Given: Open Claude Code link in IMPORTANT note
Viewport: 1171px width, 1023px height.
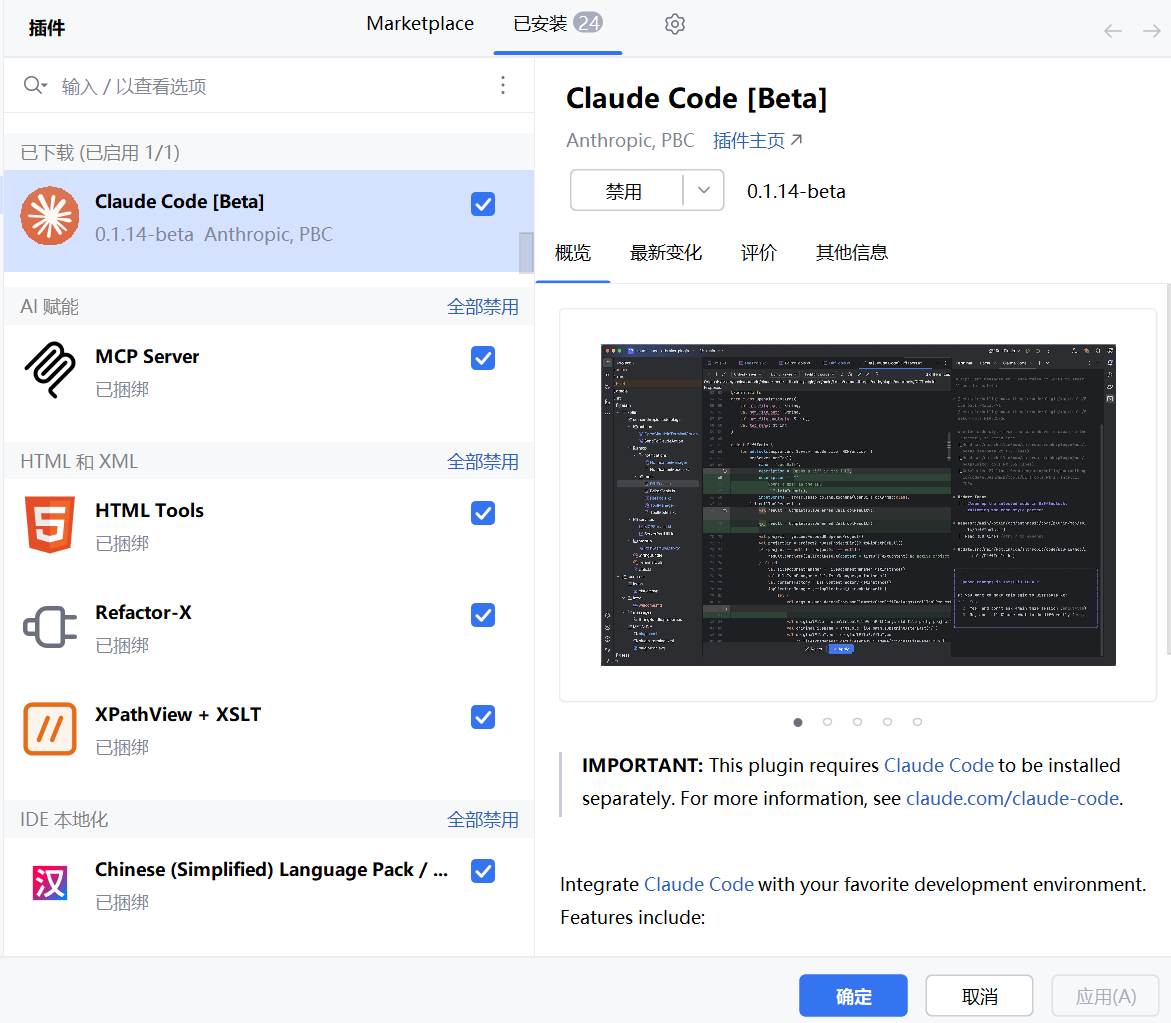Looking at the screenshot, I should tap(939, 765).
